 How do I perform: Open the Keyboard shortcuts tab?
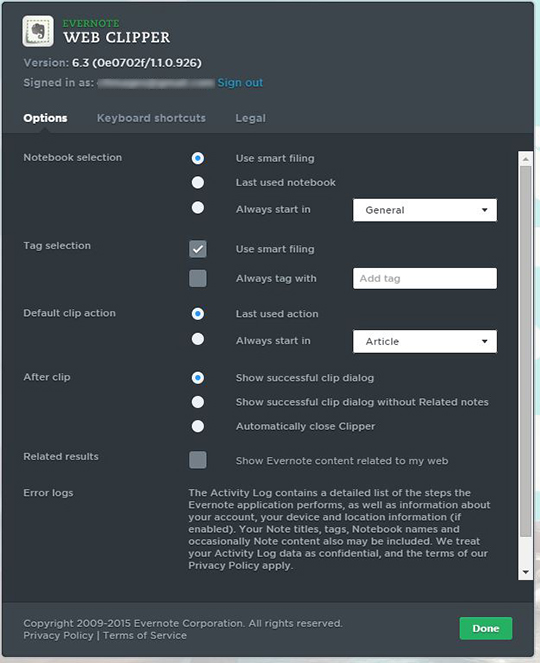[x=151, y=118]
